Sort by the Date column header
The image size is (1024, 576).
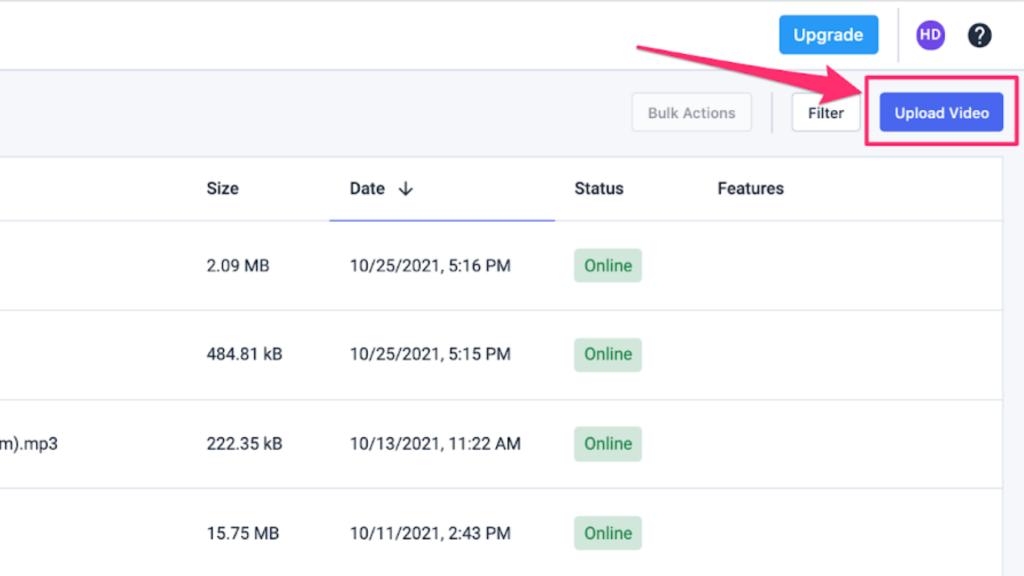point(367,189)
